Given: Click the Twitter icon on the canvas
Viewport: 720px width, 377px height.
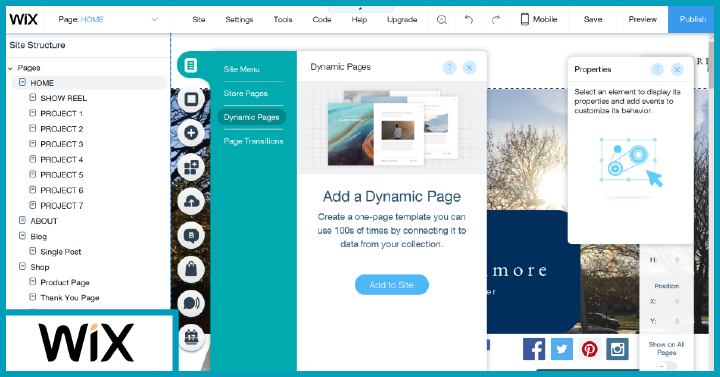Looking at the screenshot, I should (x=562, y=349).
